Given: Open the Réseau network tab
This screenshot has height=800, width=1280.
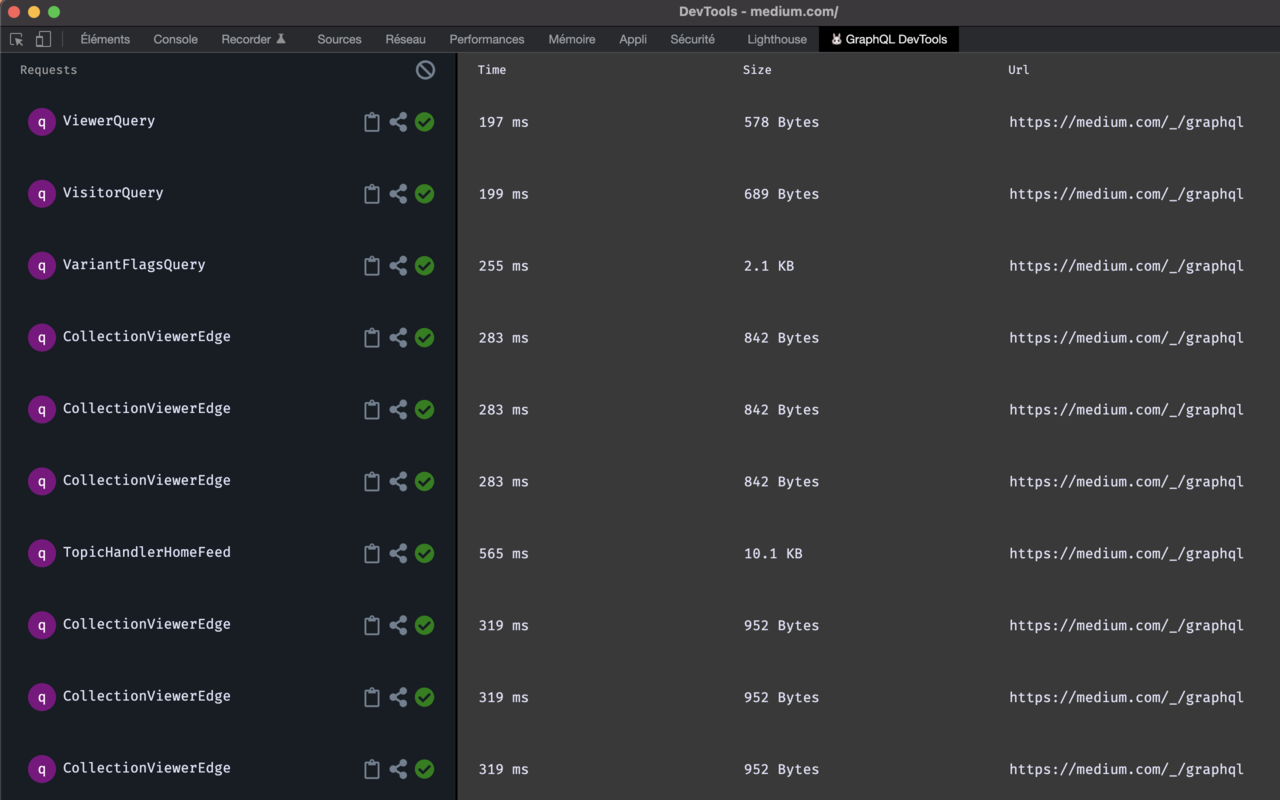Looking at the screenshot, I should click(405, 39).
